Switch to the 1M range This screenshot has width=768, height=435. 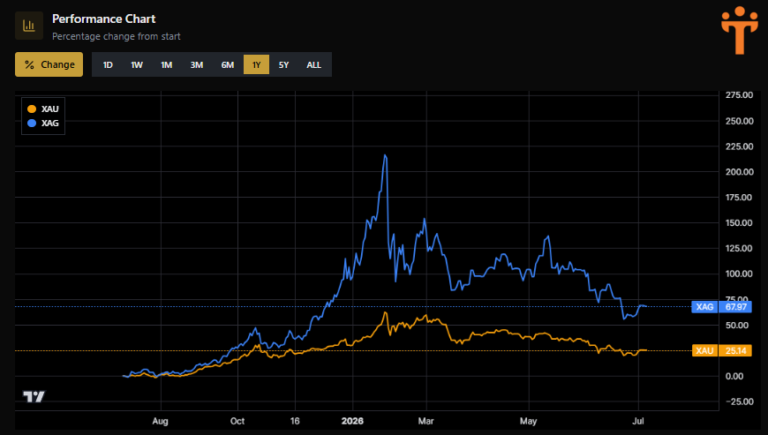click(167, 65)
